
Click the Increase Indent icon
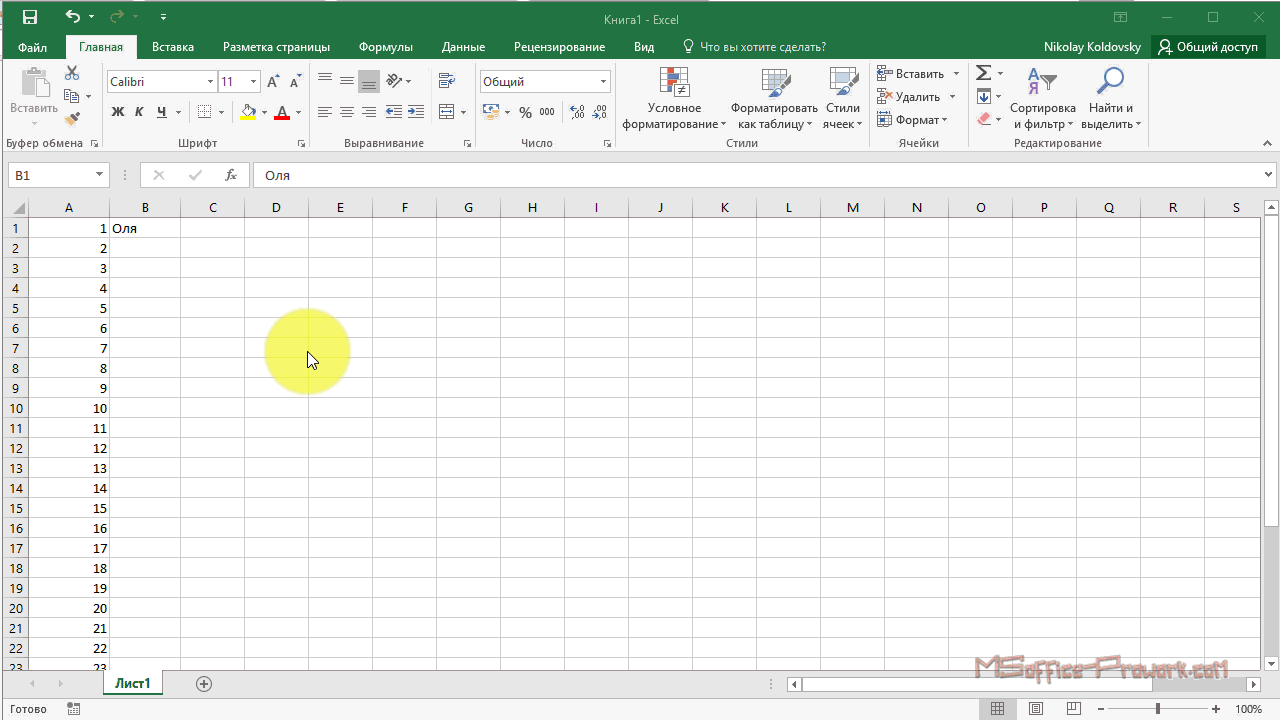coord(416,112)
